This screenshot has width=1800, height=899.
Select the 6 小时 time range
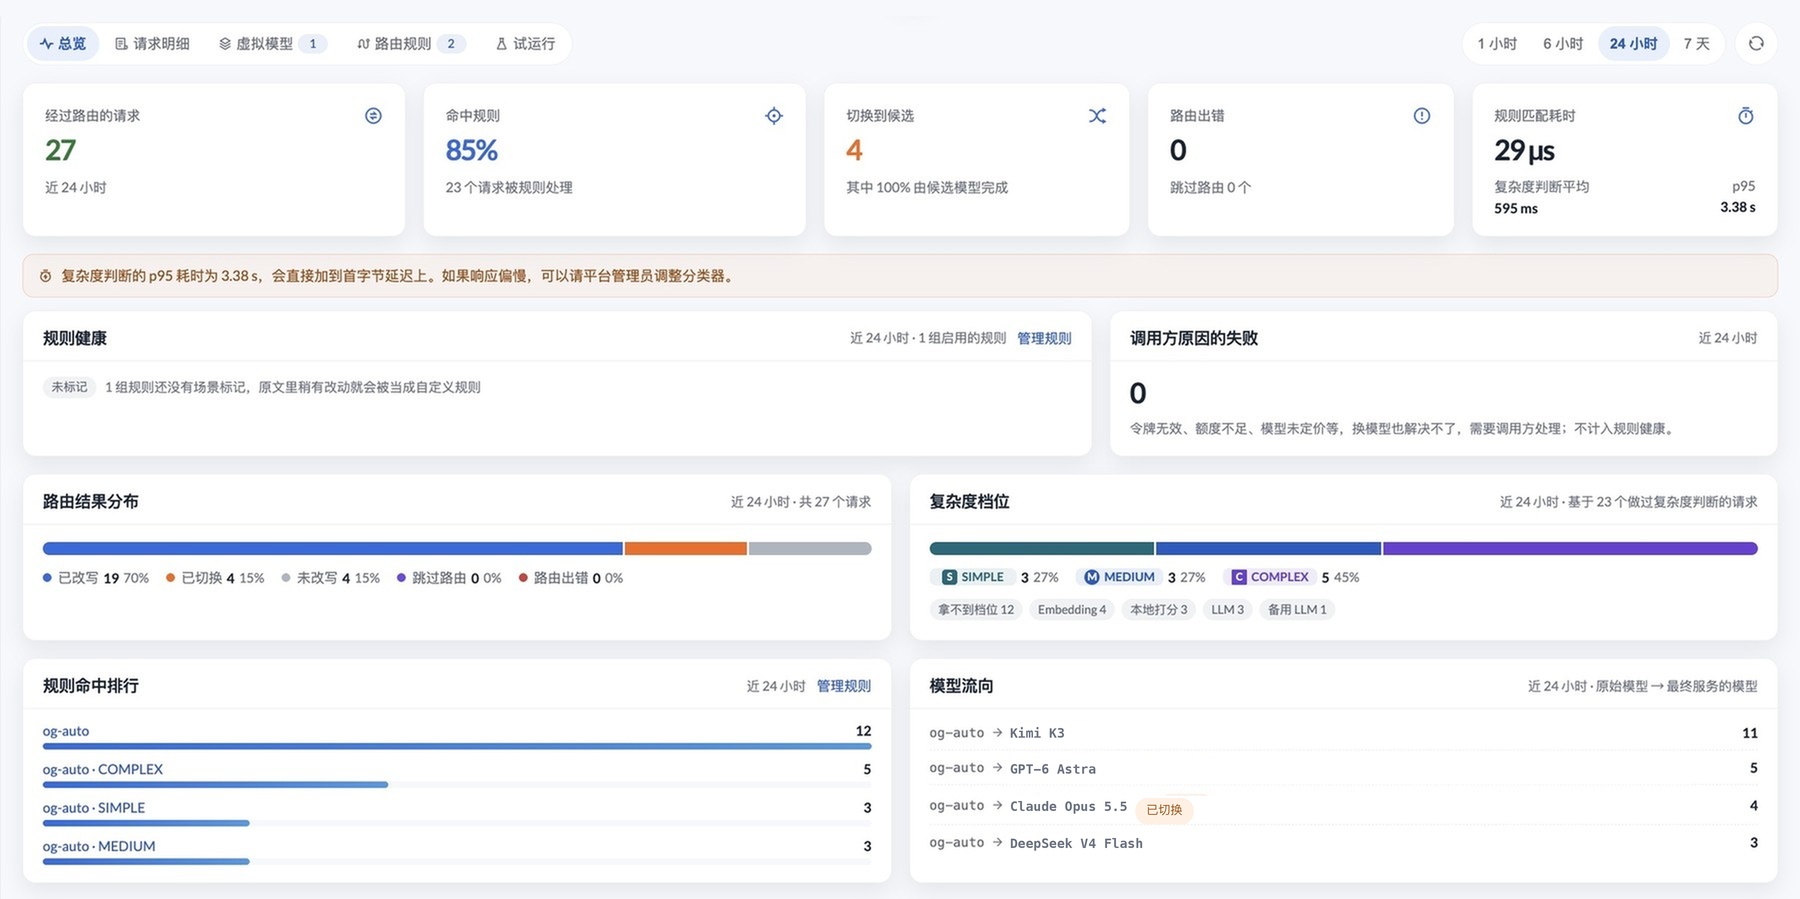(1563, 43)
